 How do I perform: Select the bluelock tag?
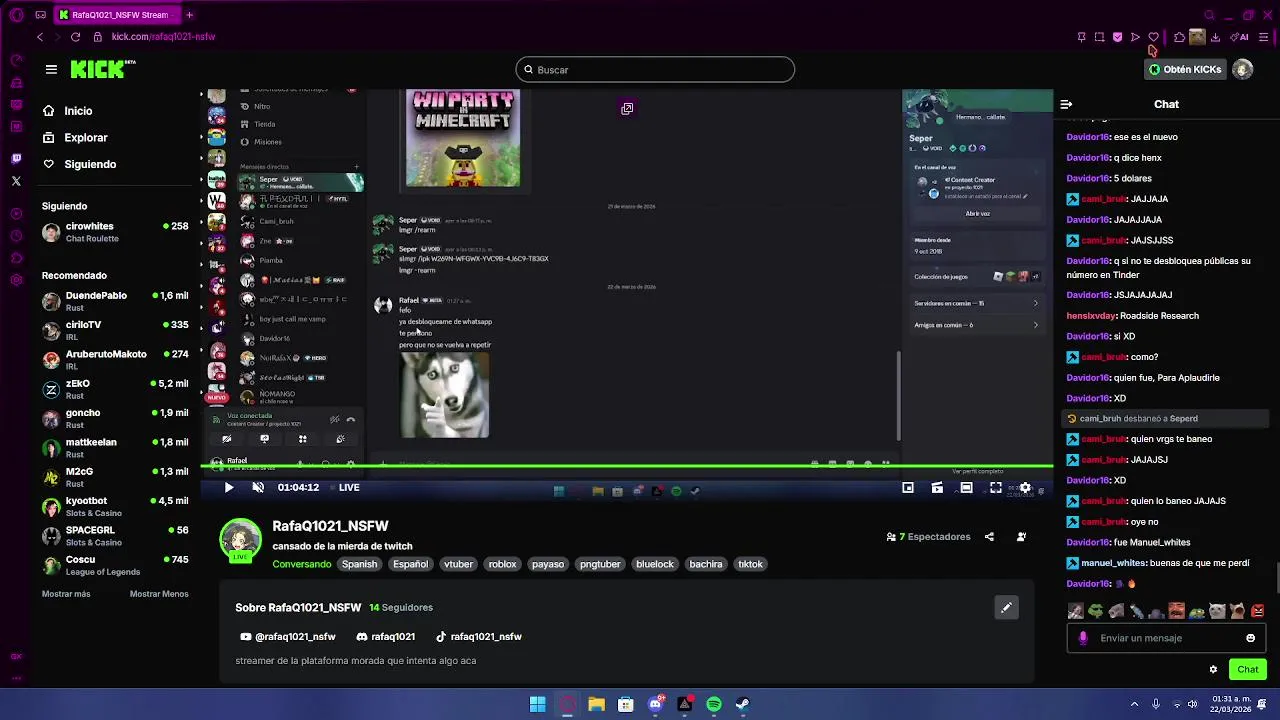655,564
